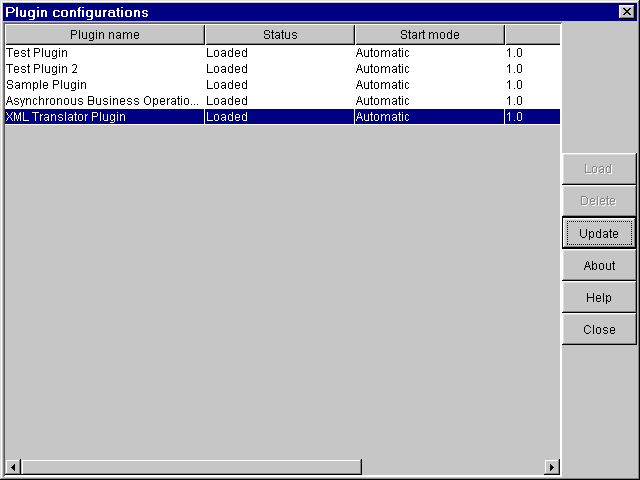Select the XML Translator Plugin row
640x480 pixels.
click(282, 117)
